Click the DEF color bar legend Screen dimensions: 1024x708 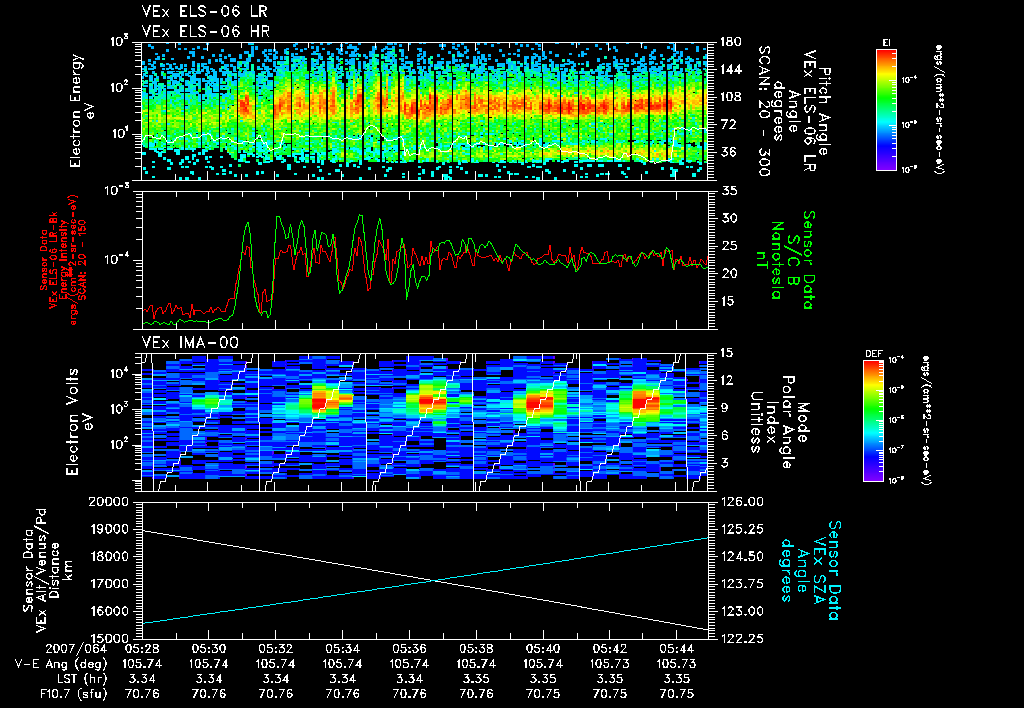point(873,421)
